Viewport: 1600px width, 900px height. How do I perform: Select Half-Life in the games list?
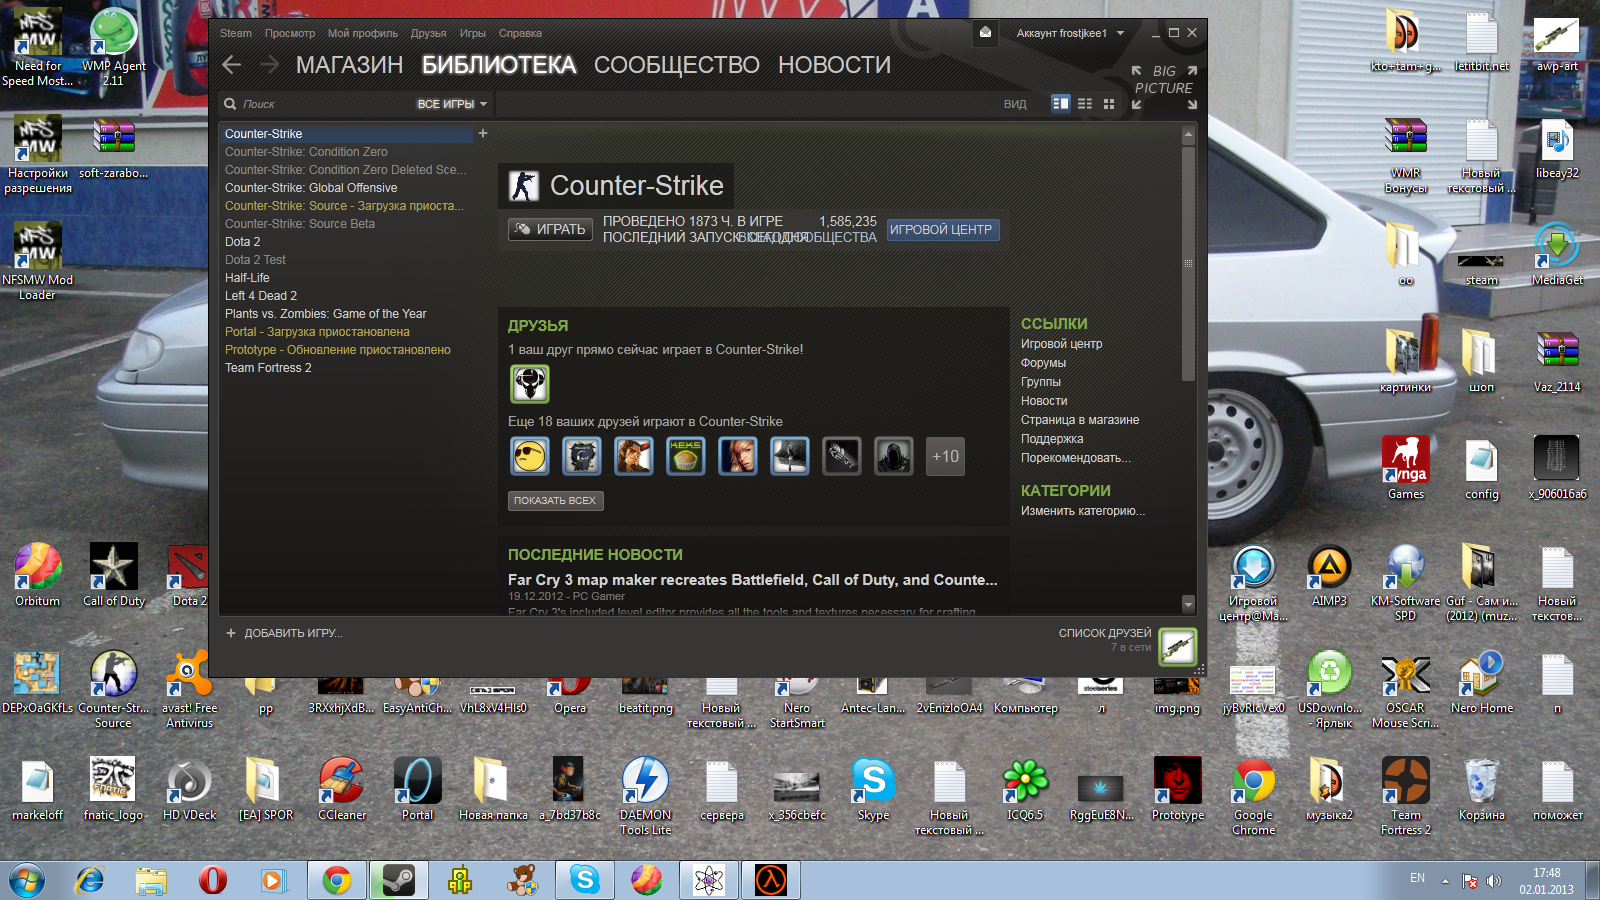coord(247,278)
